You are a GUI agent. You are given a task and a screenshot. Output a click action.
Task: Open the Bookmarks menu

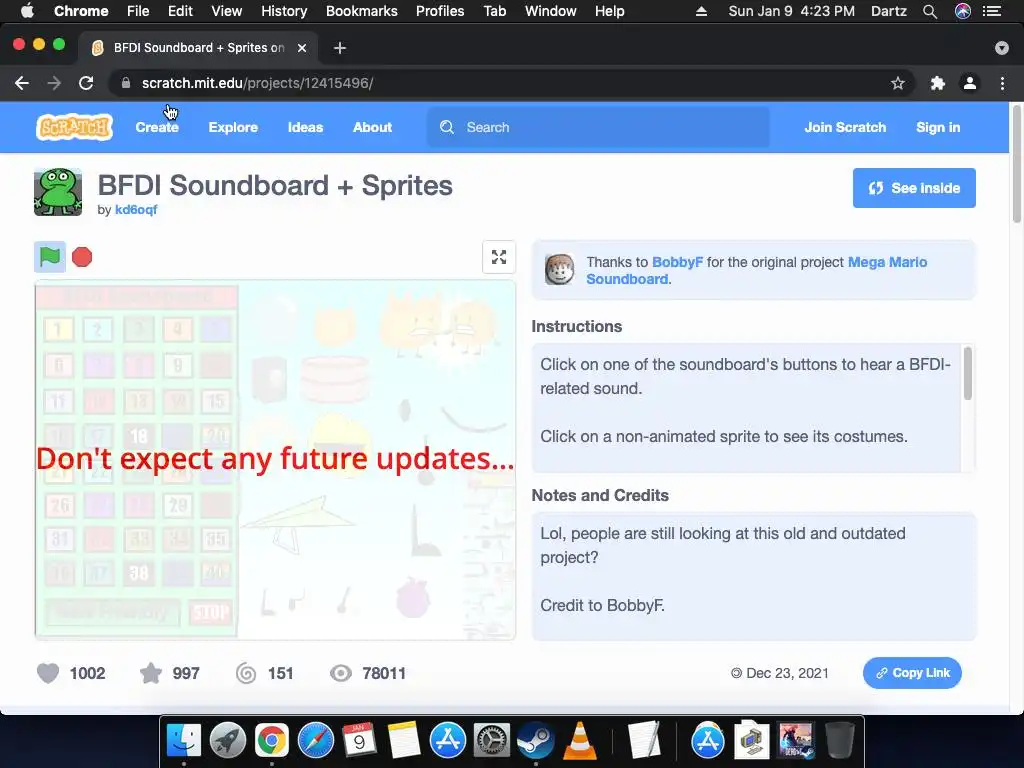[362, 11]
